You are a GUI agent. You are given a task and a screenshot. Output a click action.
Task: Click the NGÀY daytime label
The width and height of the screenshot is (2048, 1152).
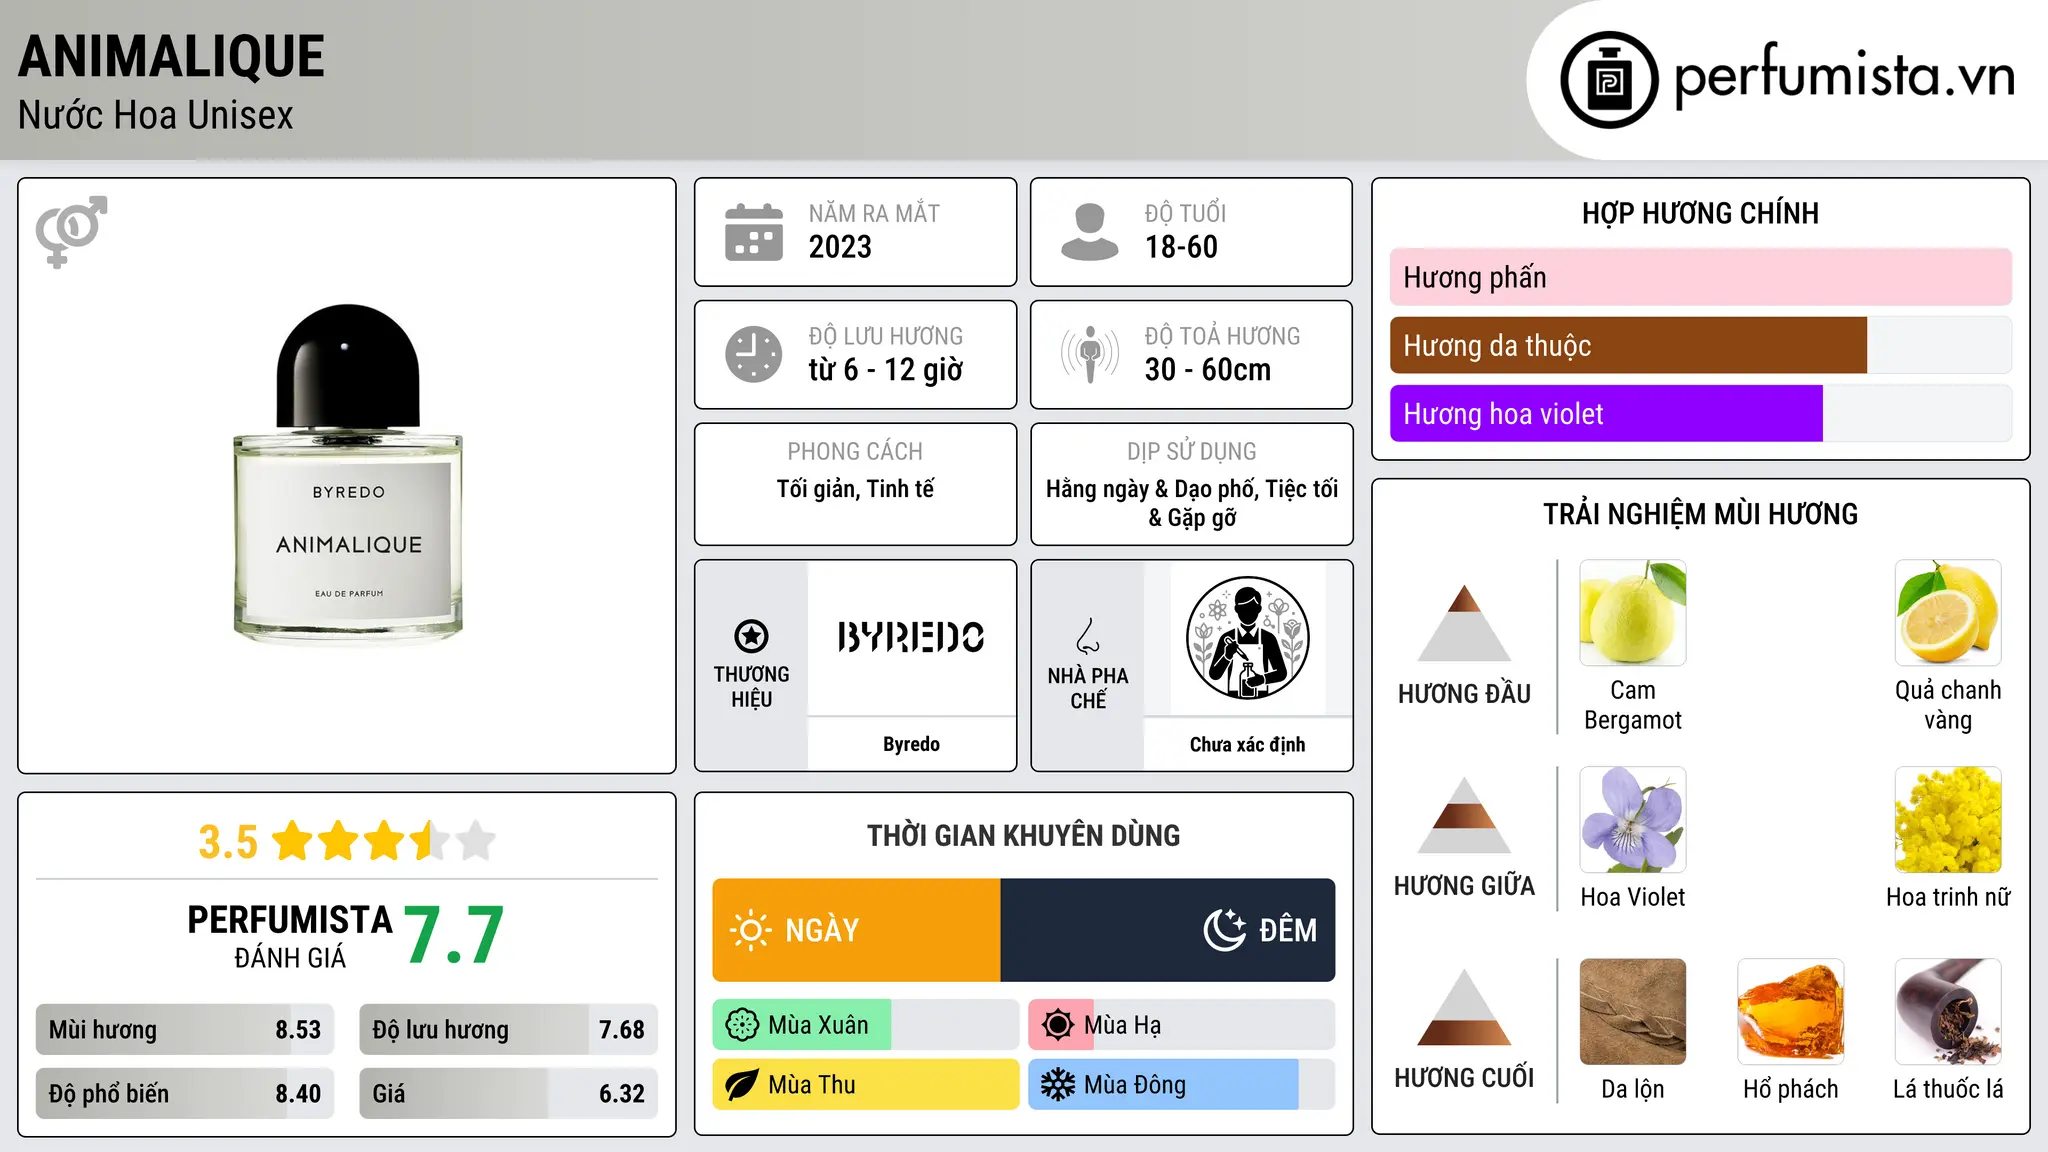(x=822, y=931)
